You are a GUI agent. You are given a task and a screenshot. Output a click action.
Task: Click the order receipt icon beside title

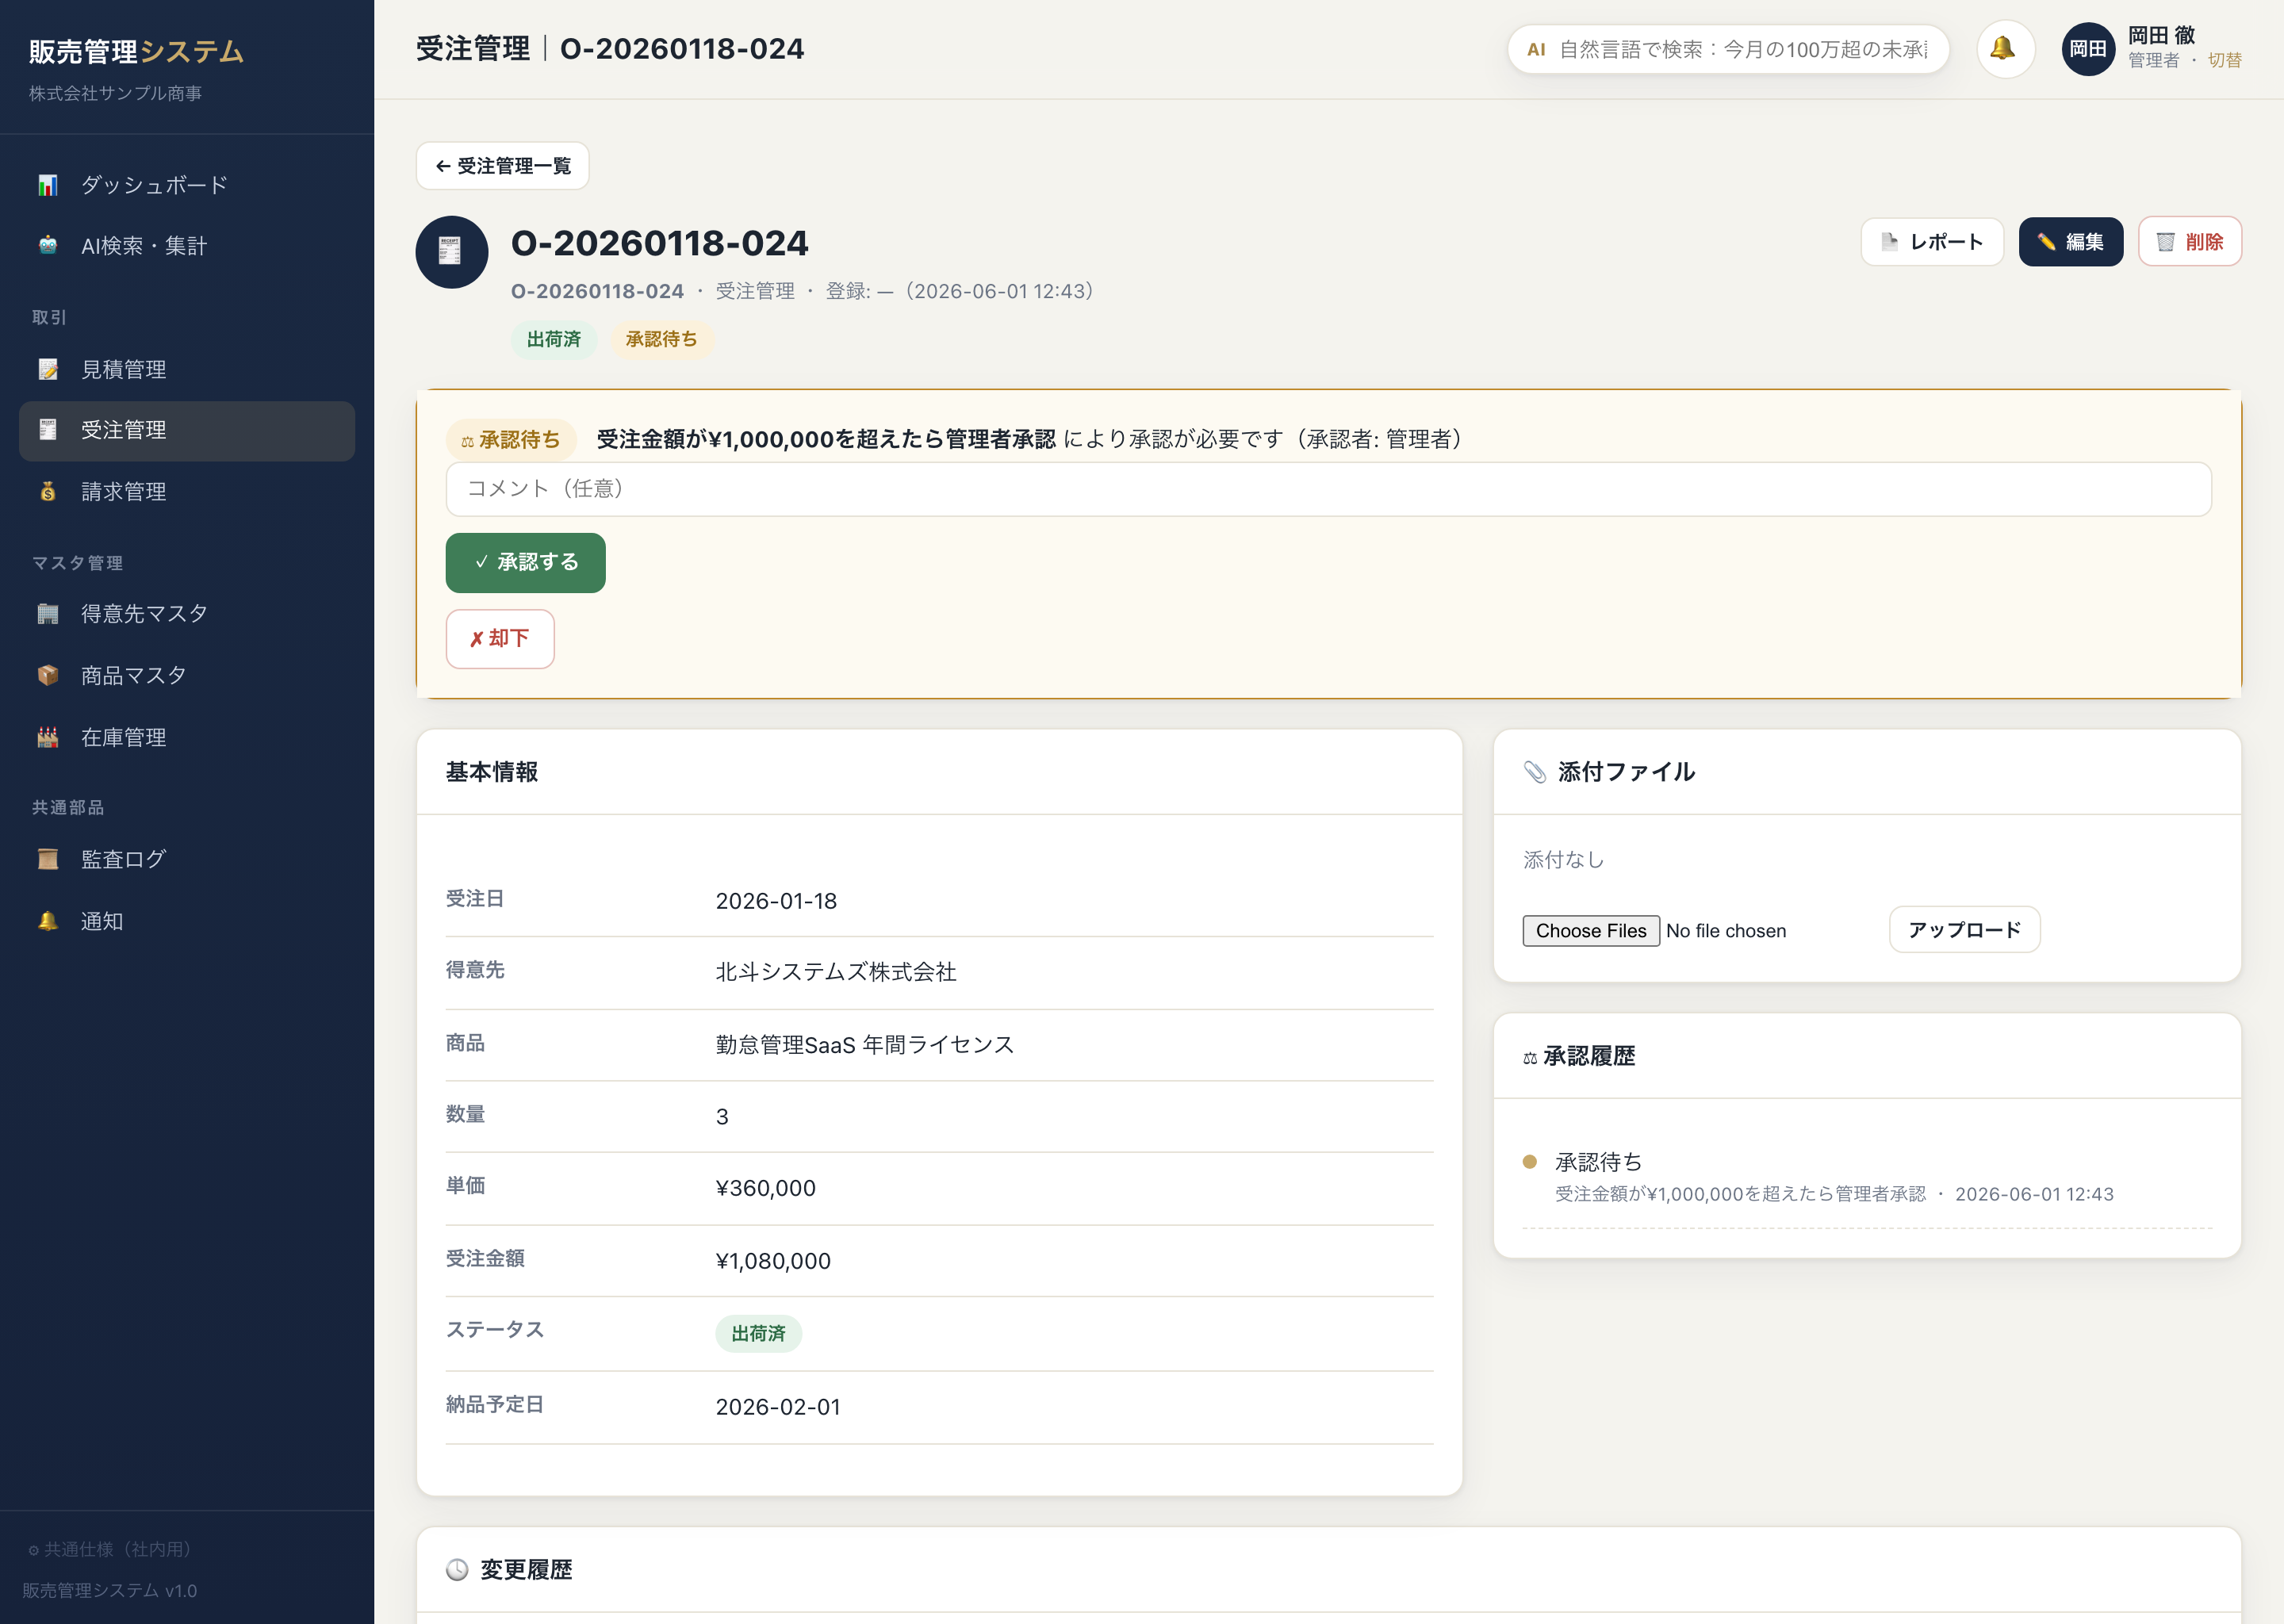click(452, 252)
